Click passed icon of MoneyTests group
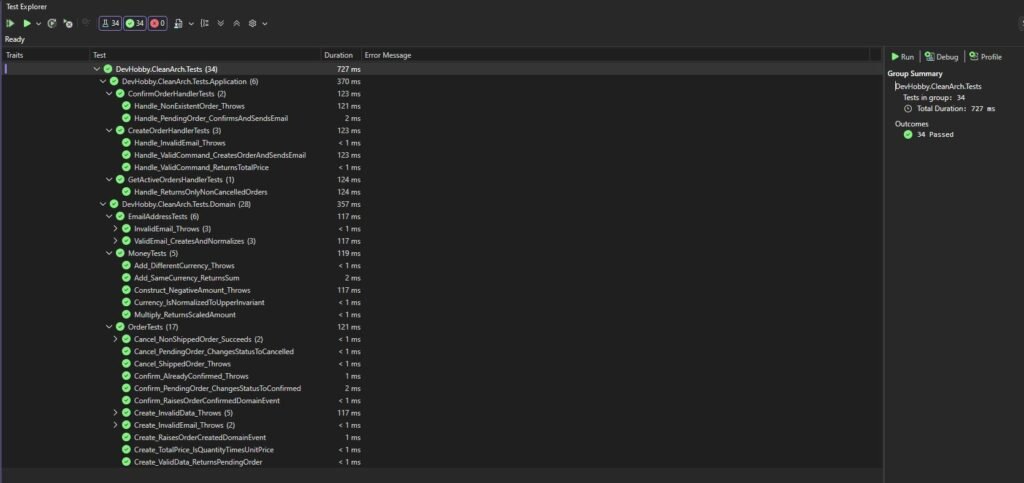 pos(120,253)
